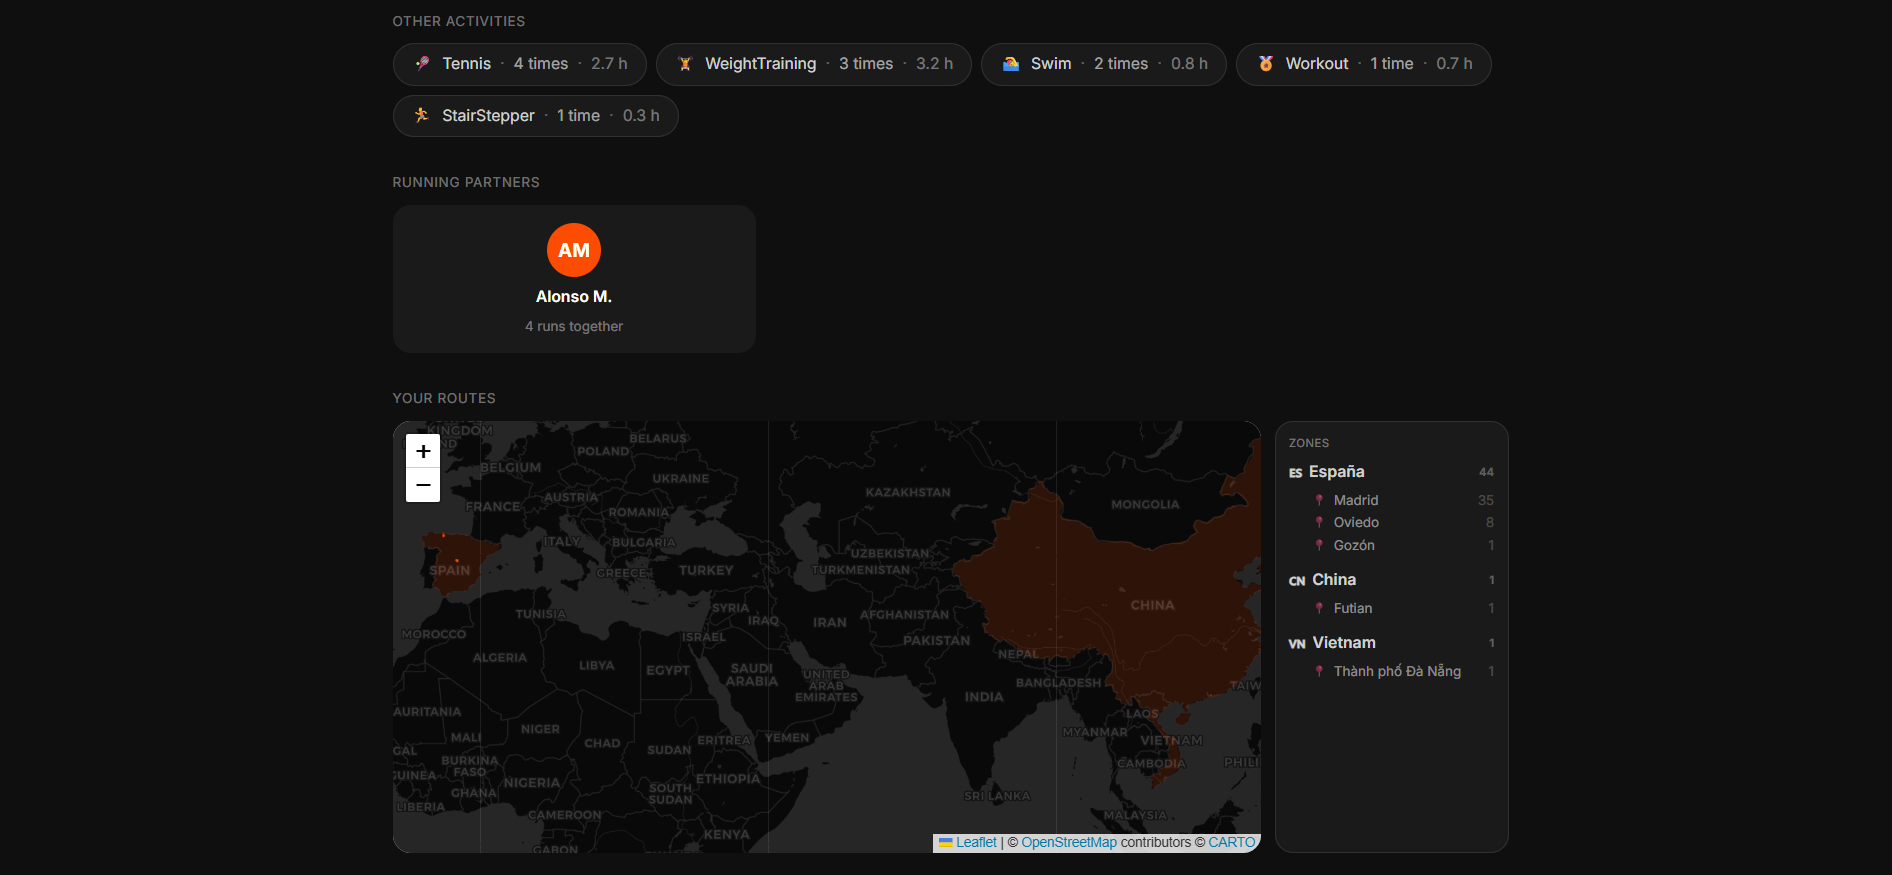Select the España zone heading
1892x875 pixels.
pos(1337,472)
